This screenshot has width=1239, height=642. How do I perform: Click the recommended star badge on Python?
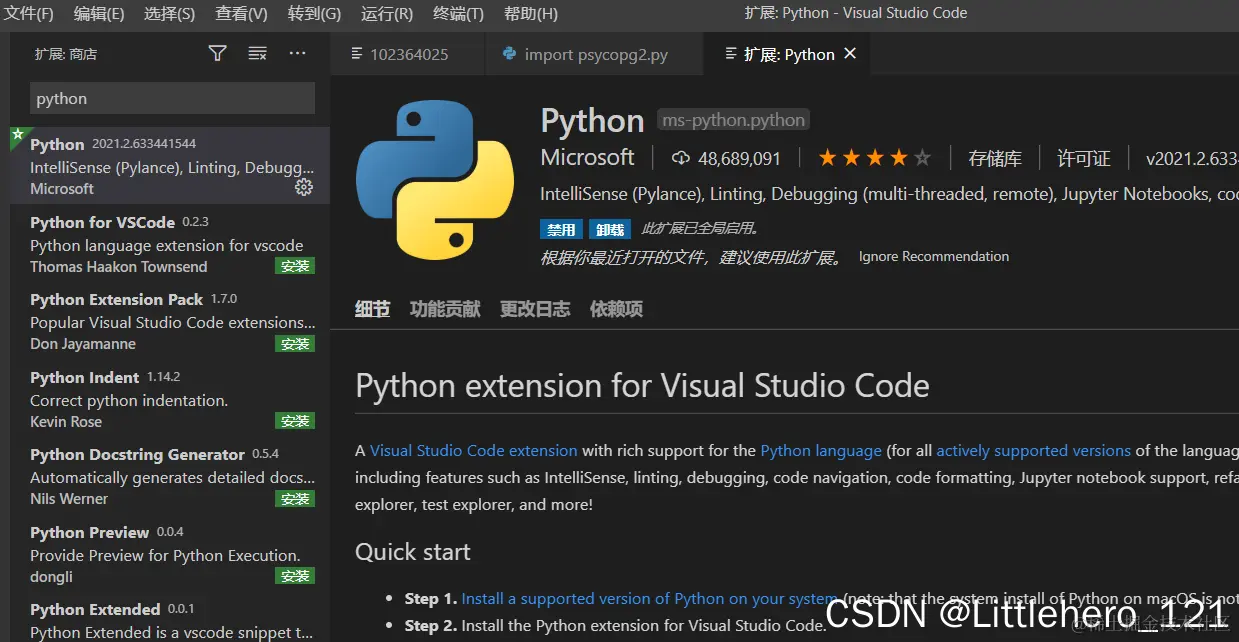(17, 135)
